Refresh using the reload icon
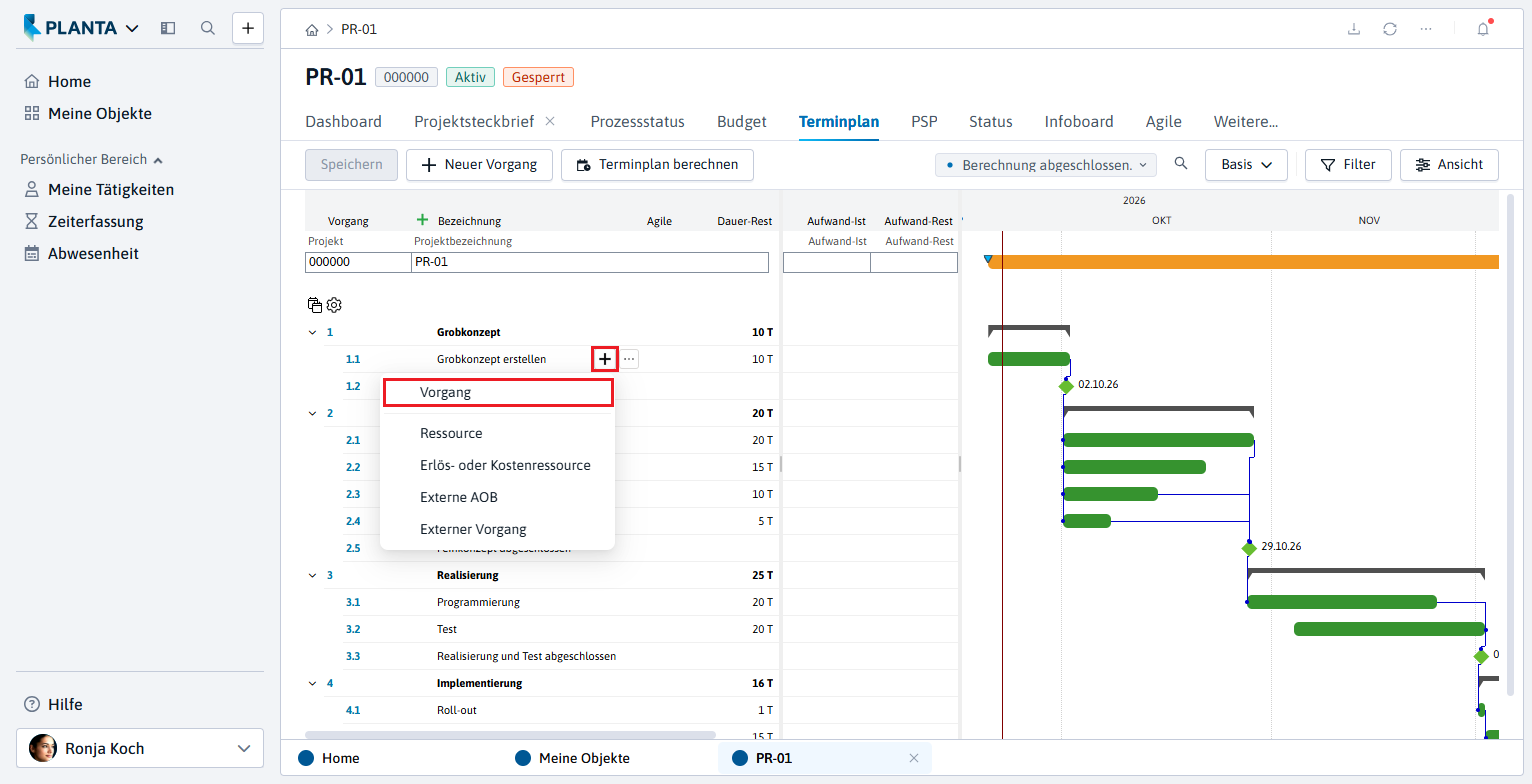Image resolution: width=1532 pixels, height=784 pixels. tap(1390, 29)
